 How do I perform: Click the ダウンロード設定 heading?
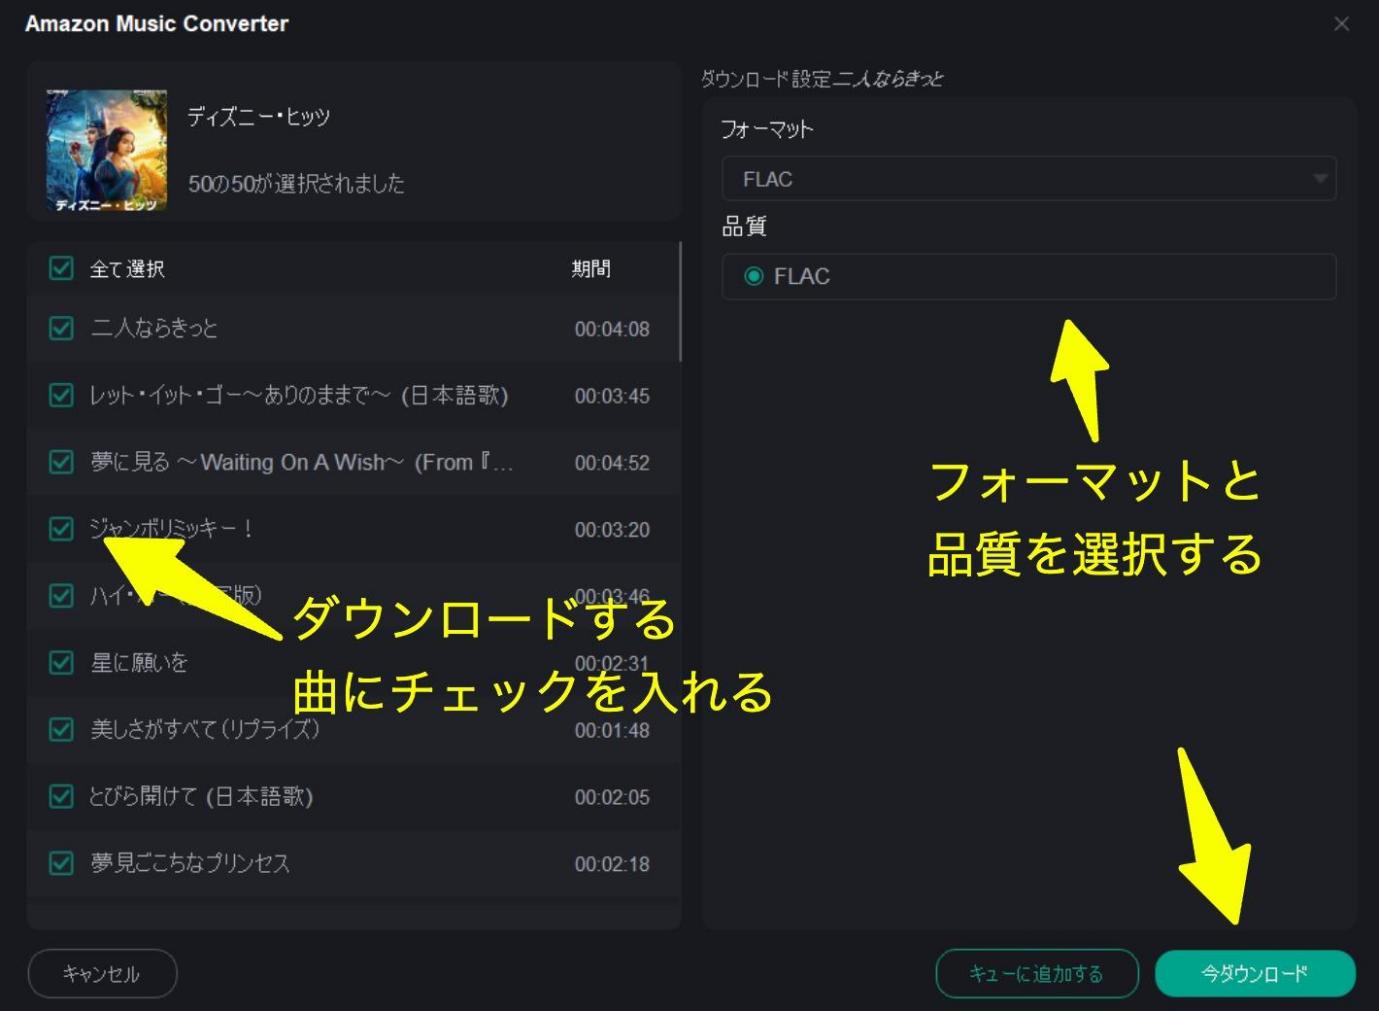pos(766,79)
